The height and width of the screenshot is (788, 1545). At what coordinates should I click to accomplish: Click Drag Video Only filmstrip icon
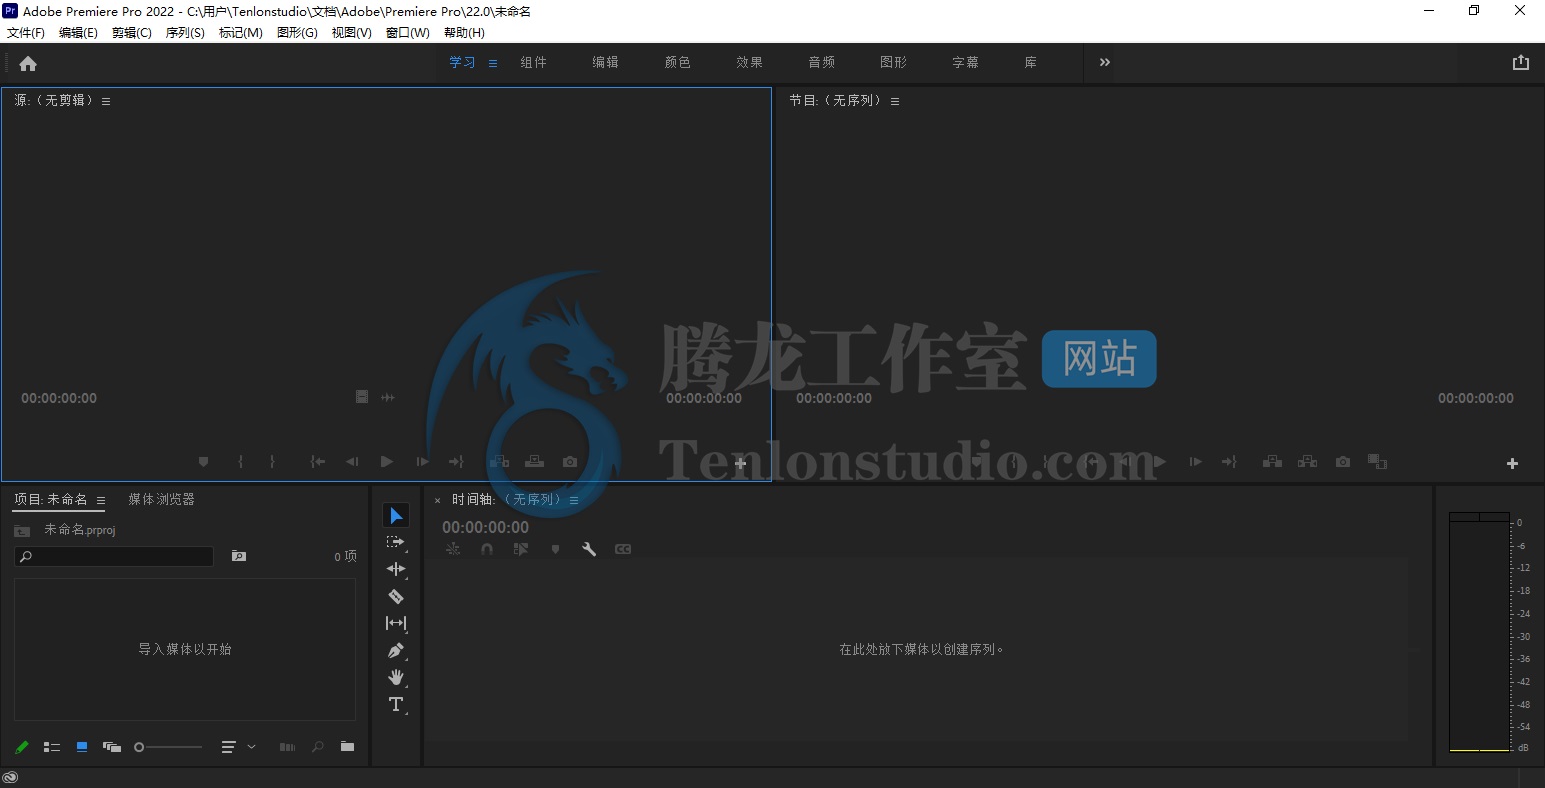[362, 397]
